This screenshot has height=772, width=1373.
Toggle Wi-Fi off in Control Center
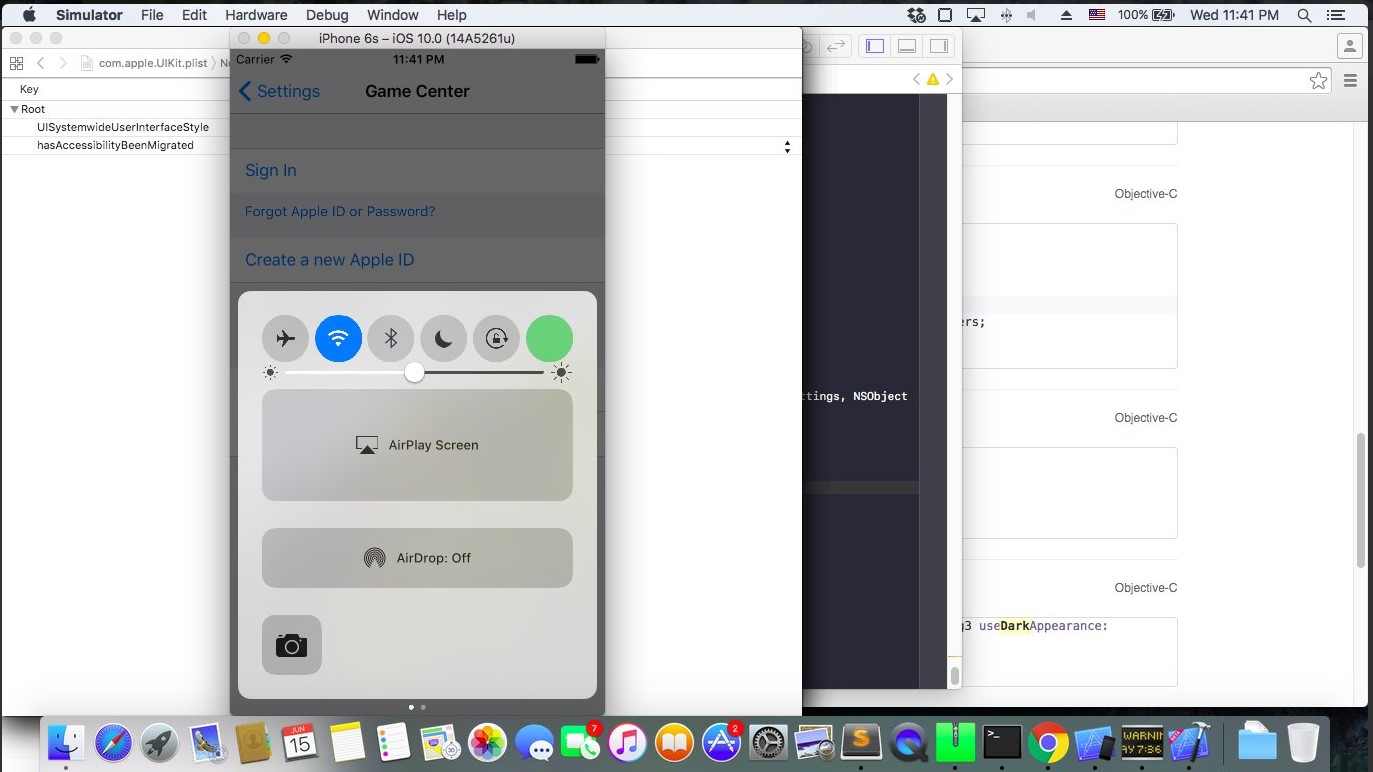click(338, 338)
